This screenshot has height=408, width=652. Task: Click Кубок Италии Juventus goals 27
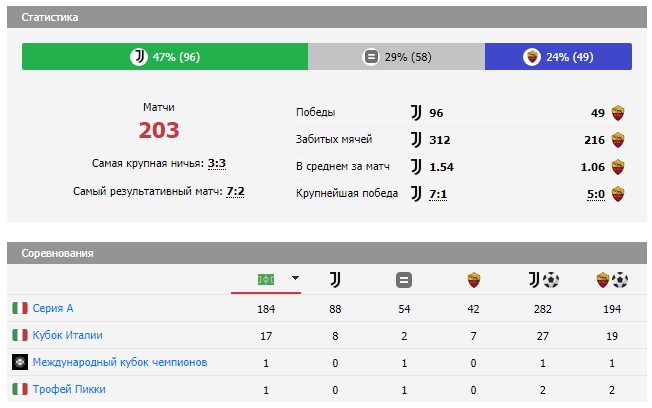coord(543,336)
